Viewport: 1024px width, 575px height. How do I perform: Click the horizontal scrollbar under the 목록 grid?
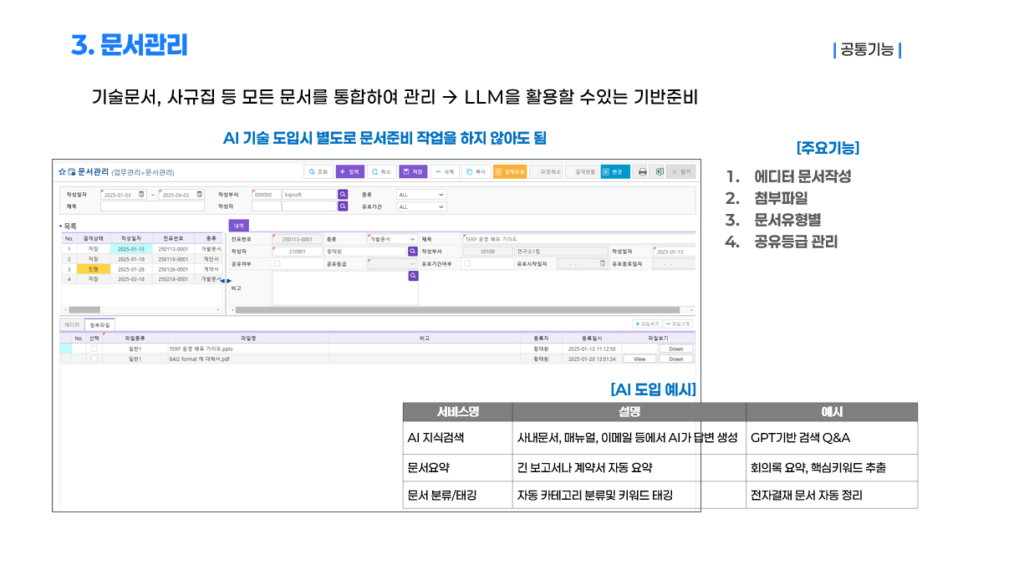click(142, 310)
